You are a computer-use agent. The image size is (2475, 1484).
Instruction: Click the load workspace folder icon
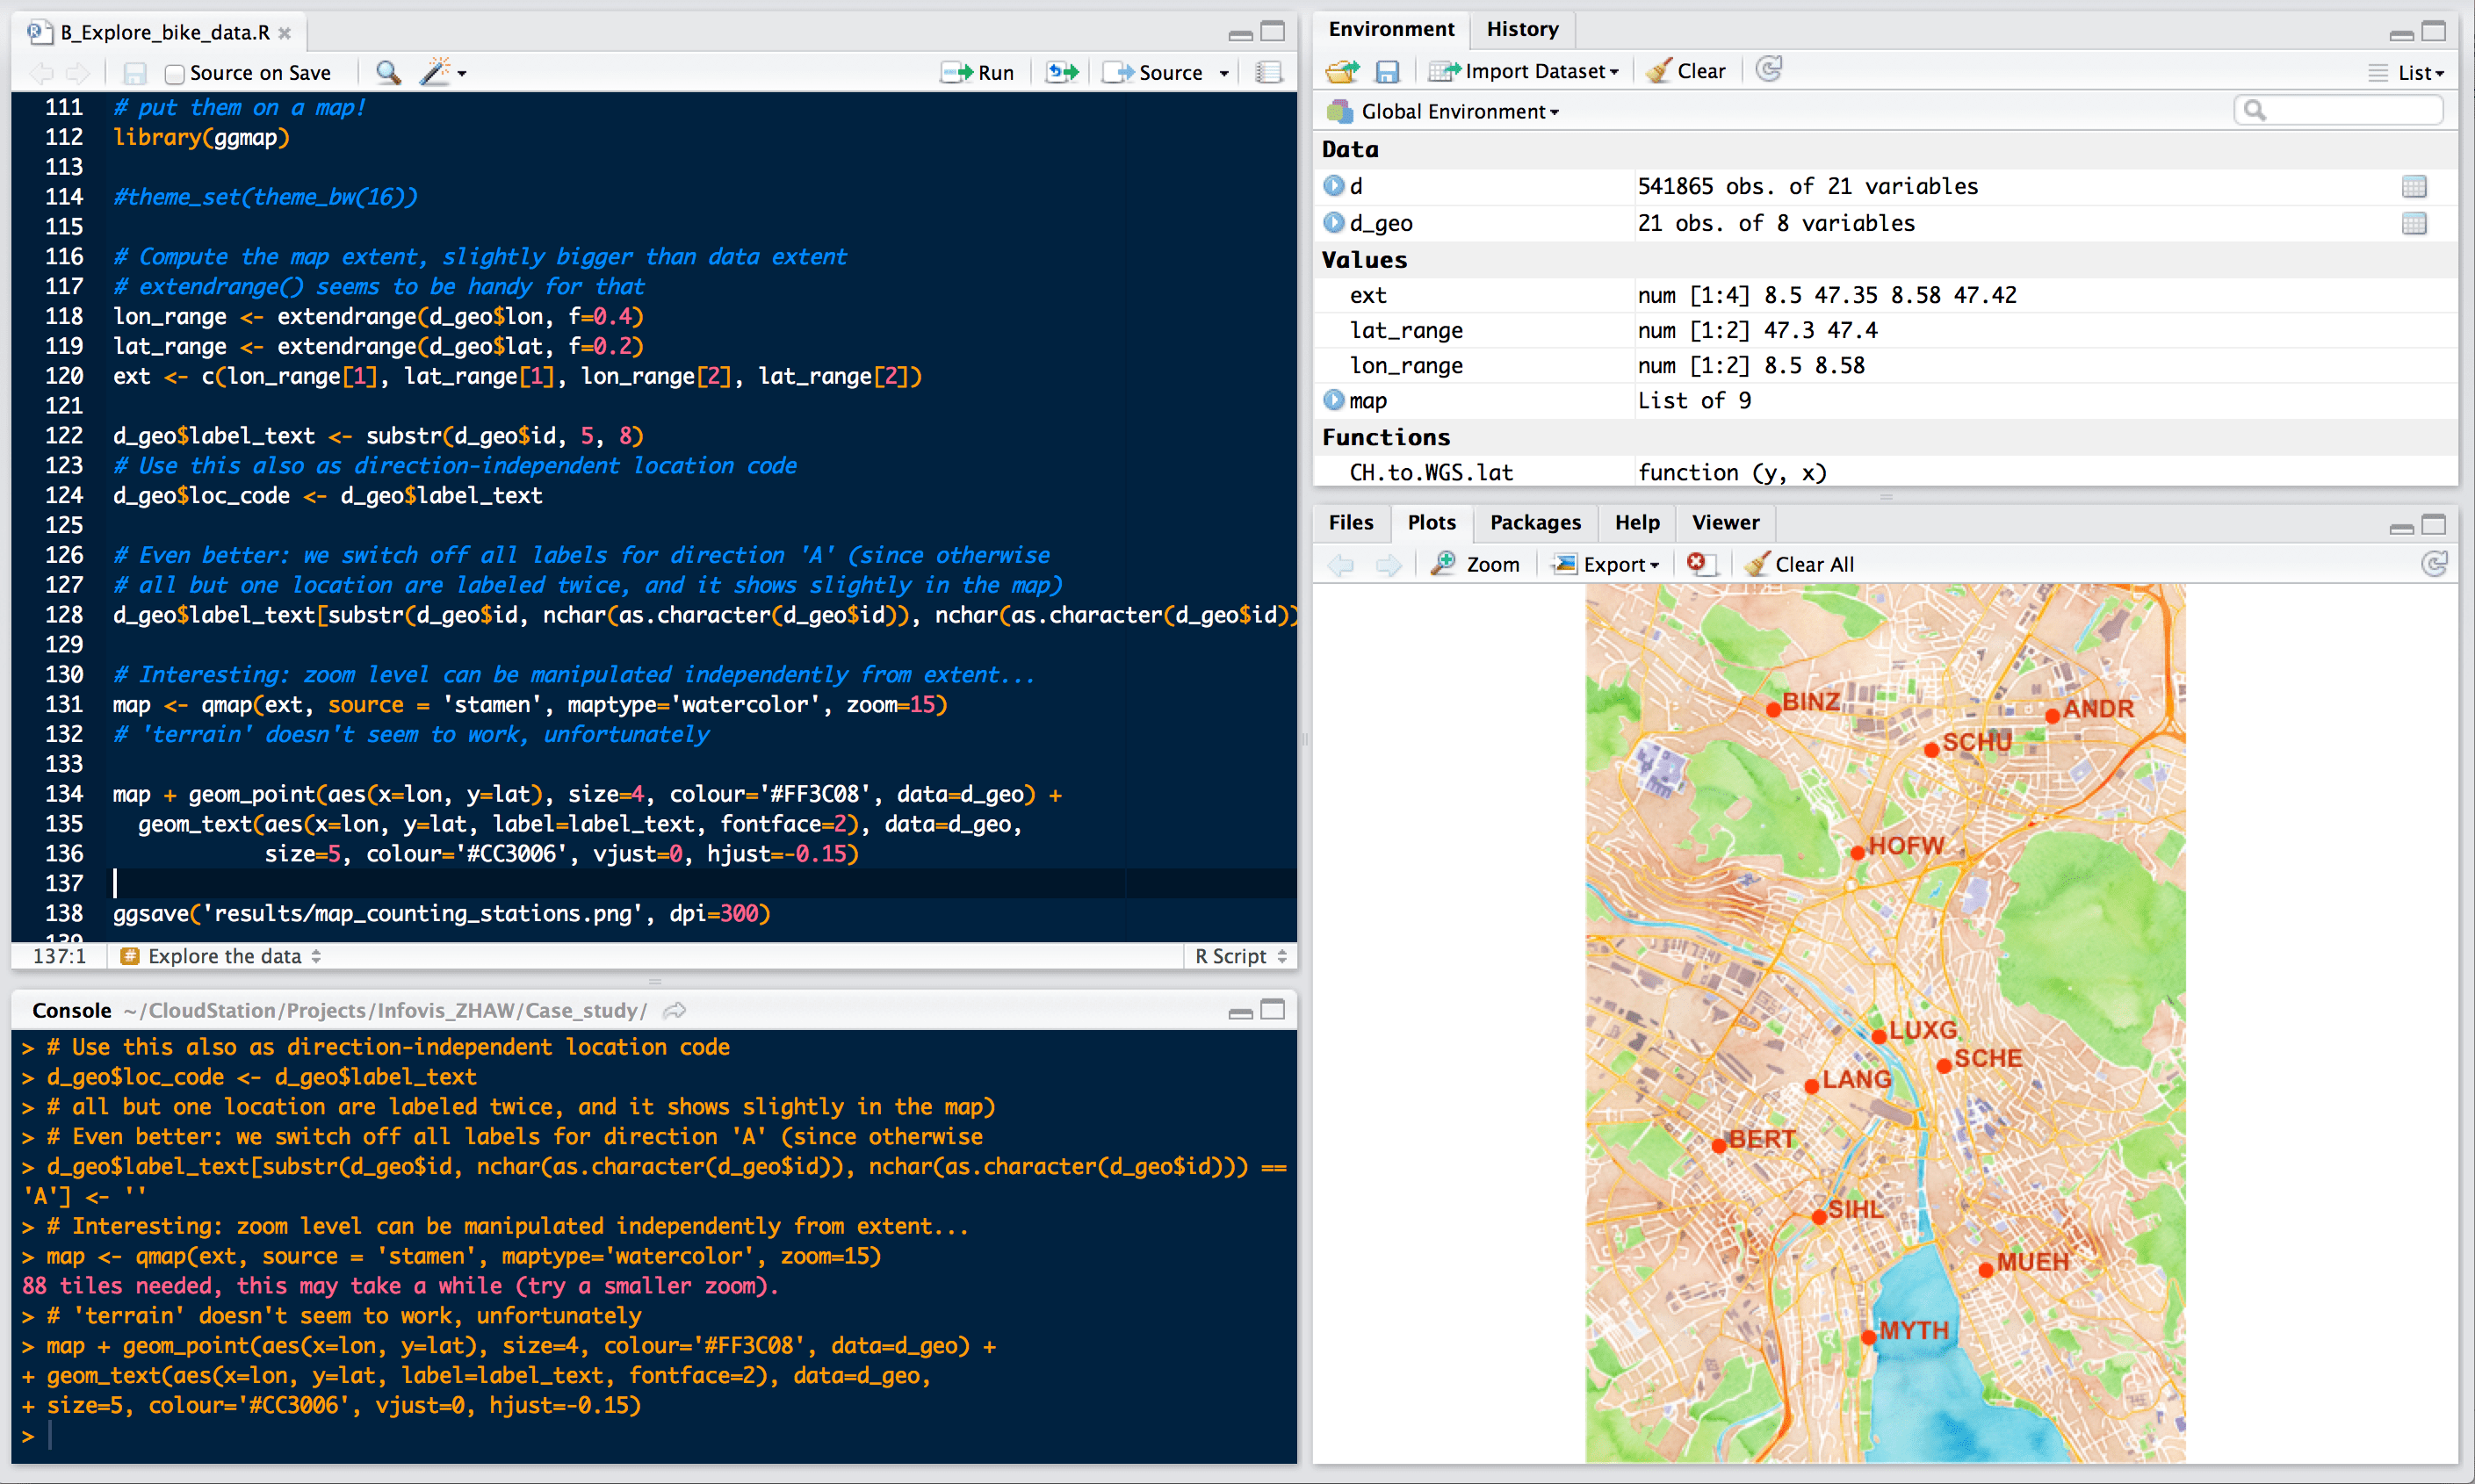[1342, 71]
